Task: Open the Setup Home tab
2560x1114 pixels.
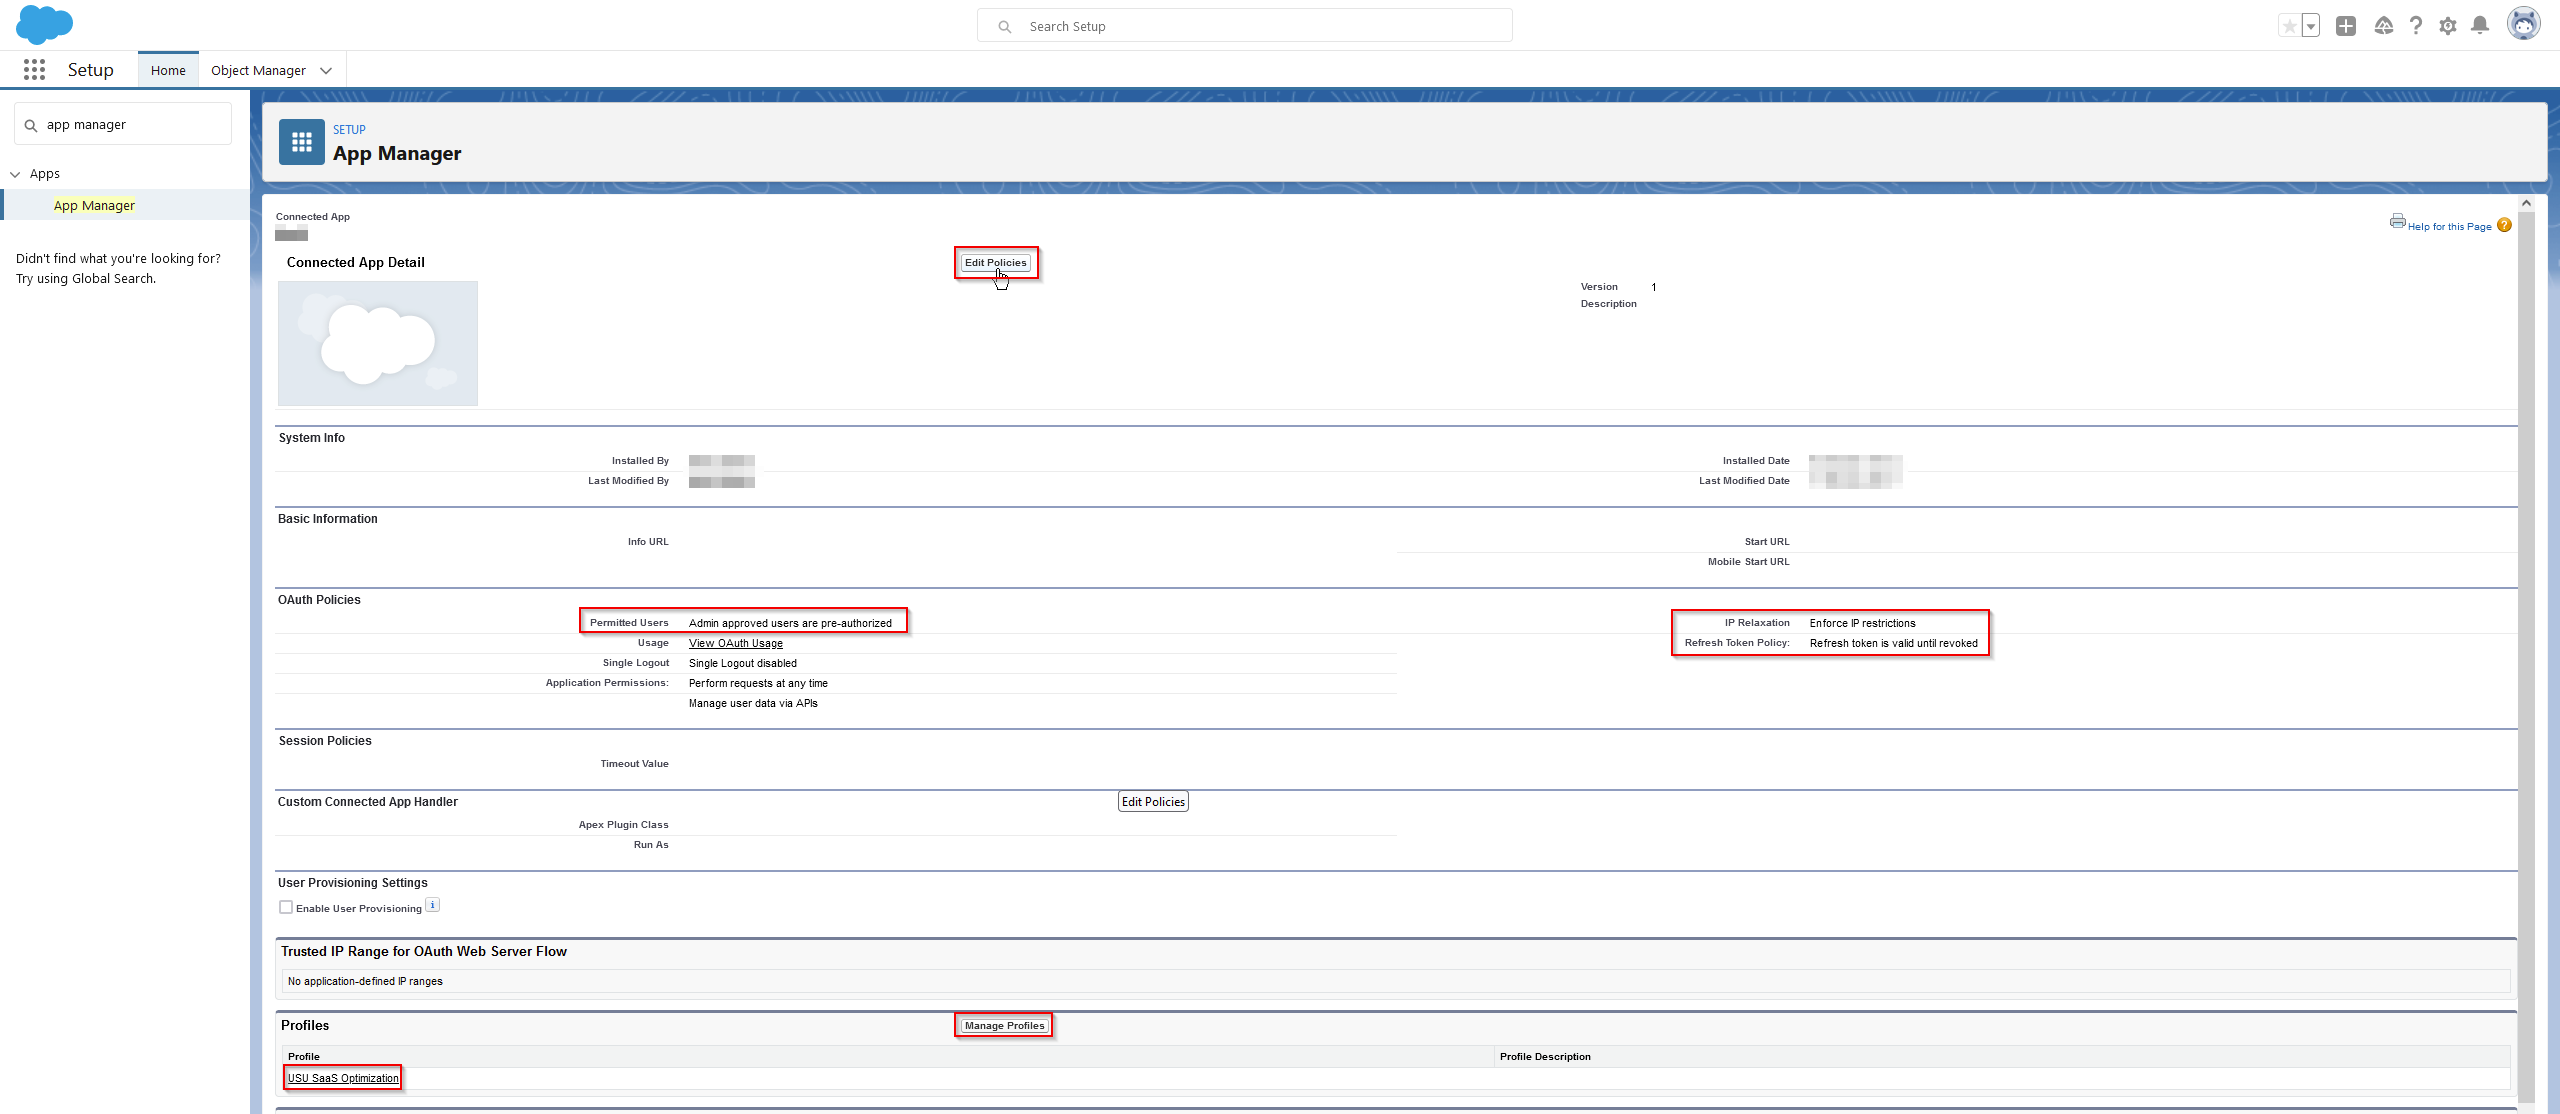Action: pos(168,70)
